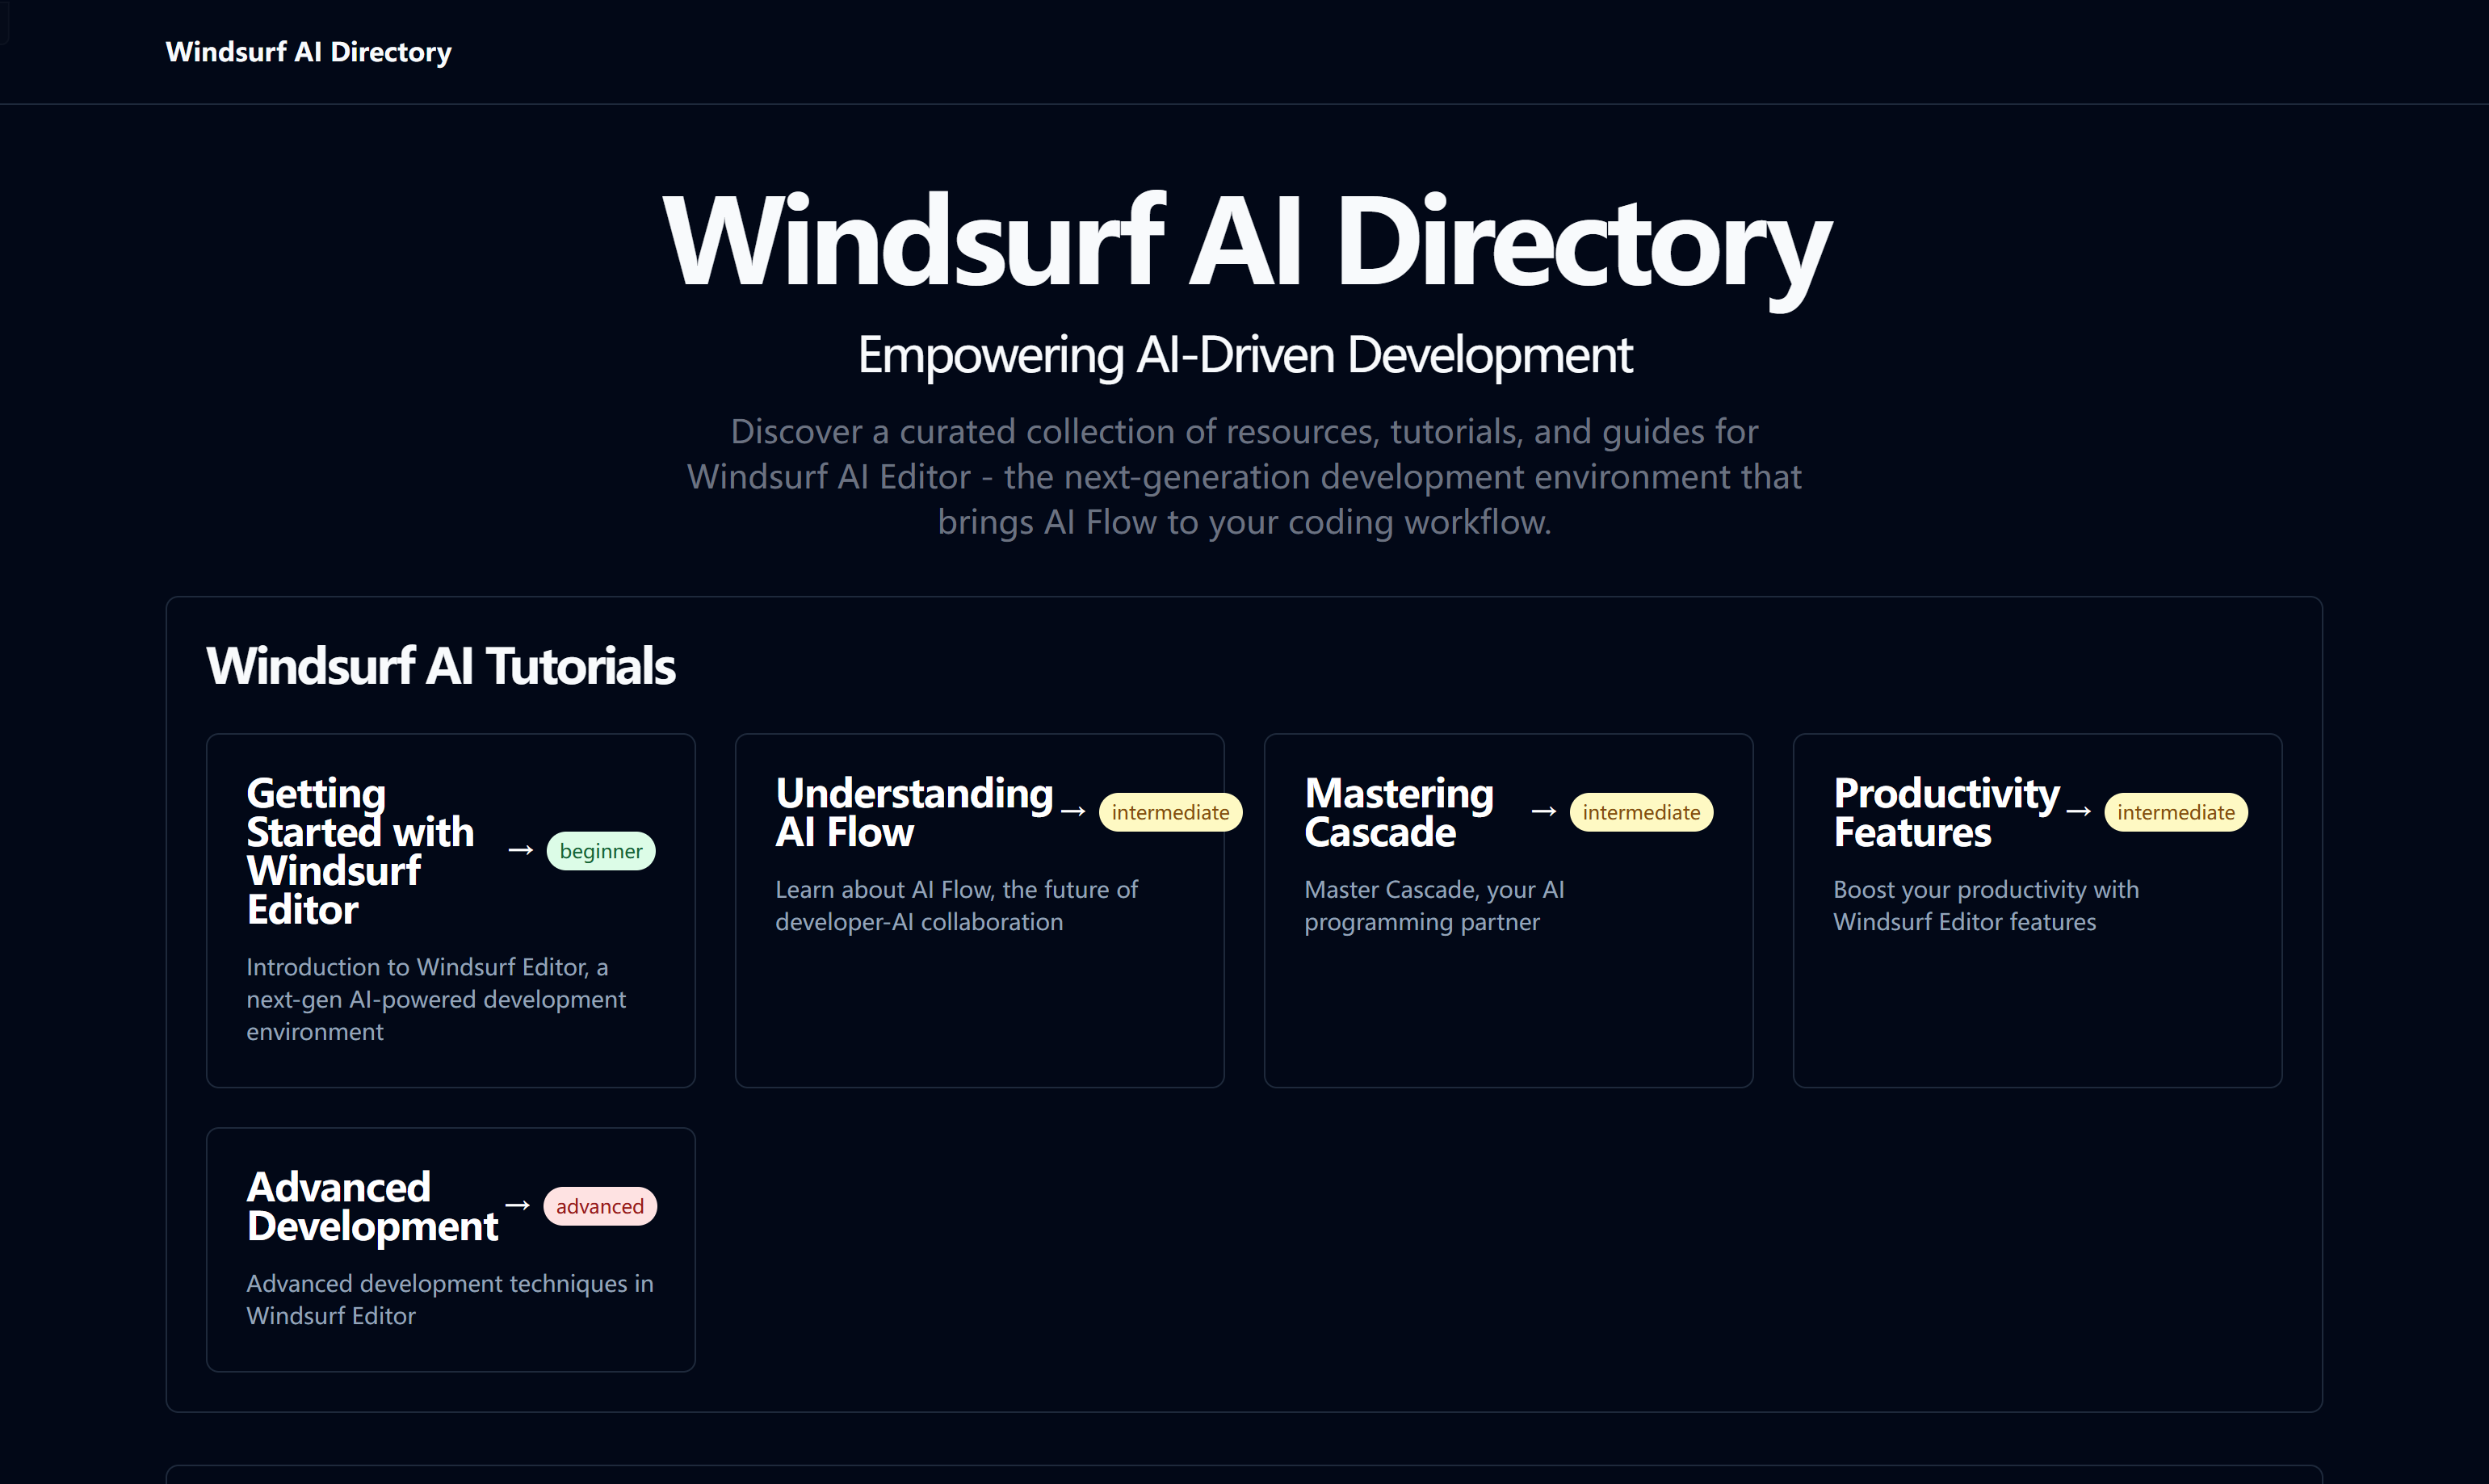This screenshot has height=1484, width=2489.
Task: Open the Mastering Cascade tutorial card
Action: click(x=1508, y=910)
